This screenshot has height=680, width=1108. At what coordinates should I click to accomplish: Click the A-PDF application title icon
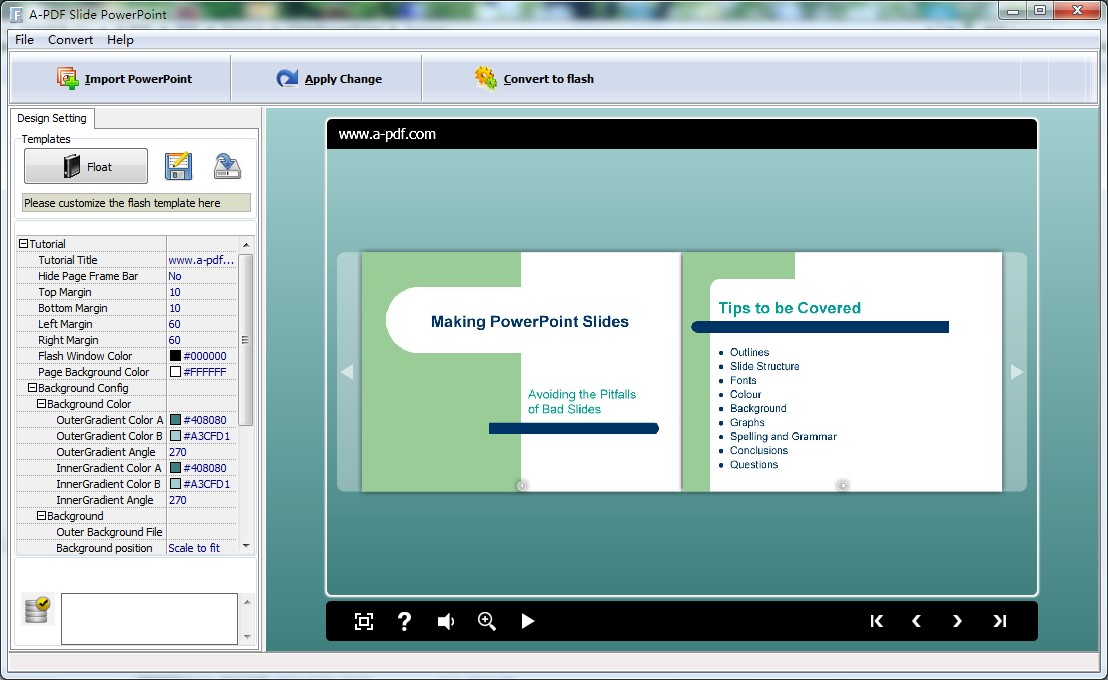click(16, 14)
